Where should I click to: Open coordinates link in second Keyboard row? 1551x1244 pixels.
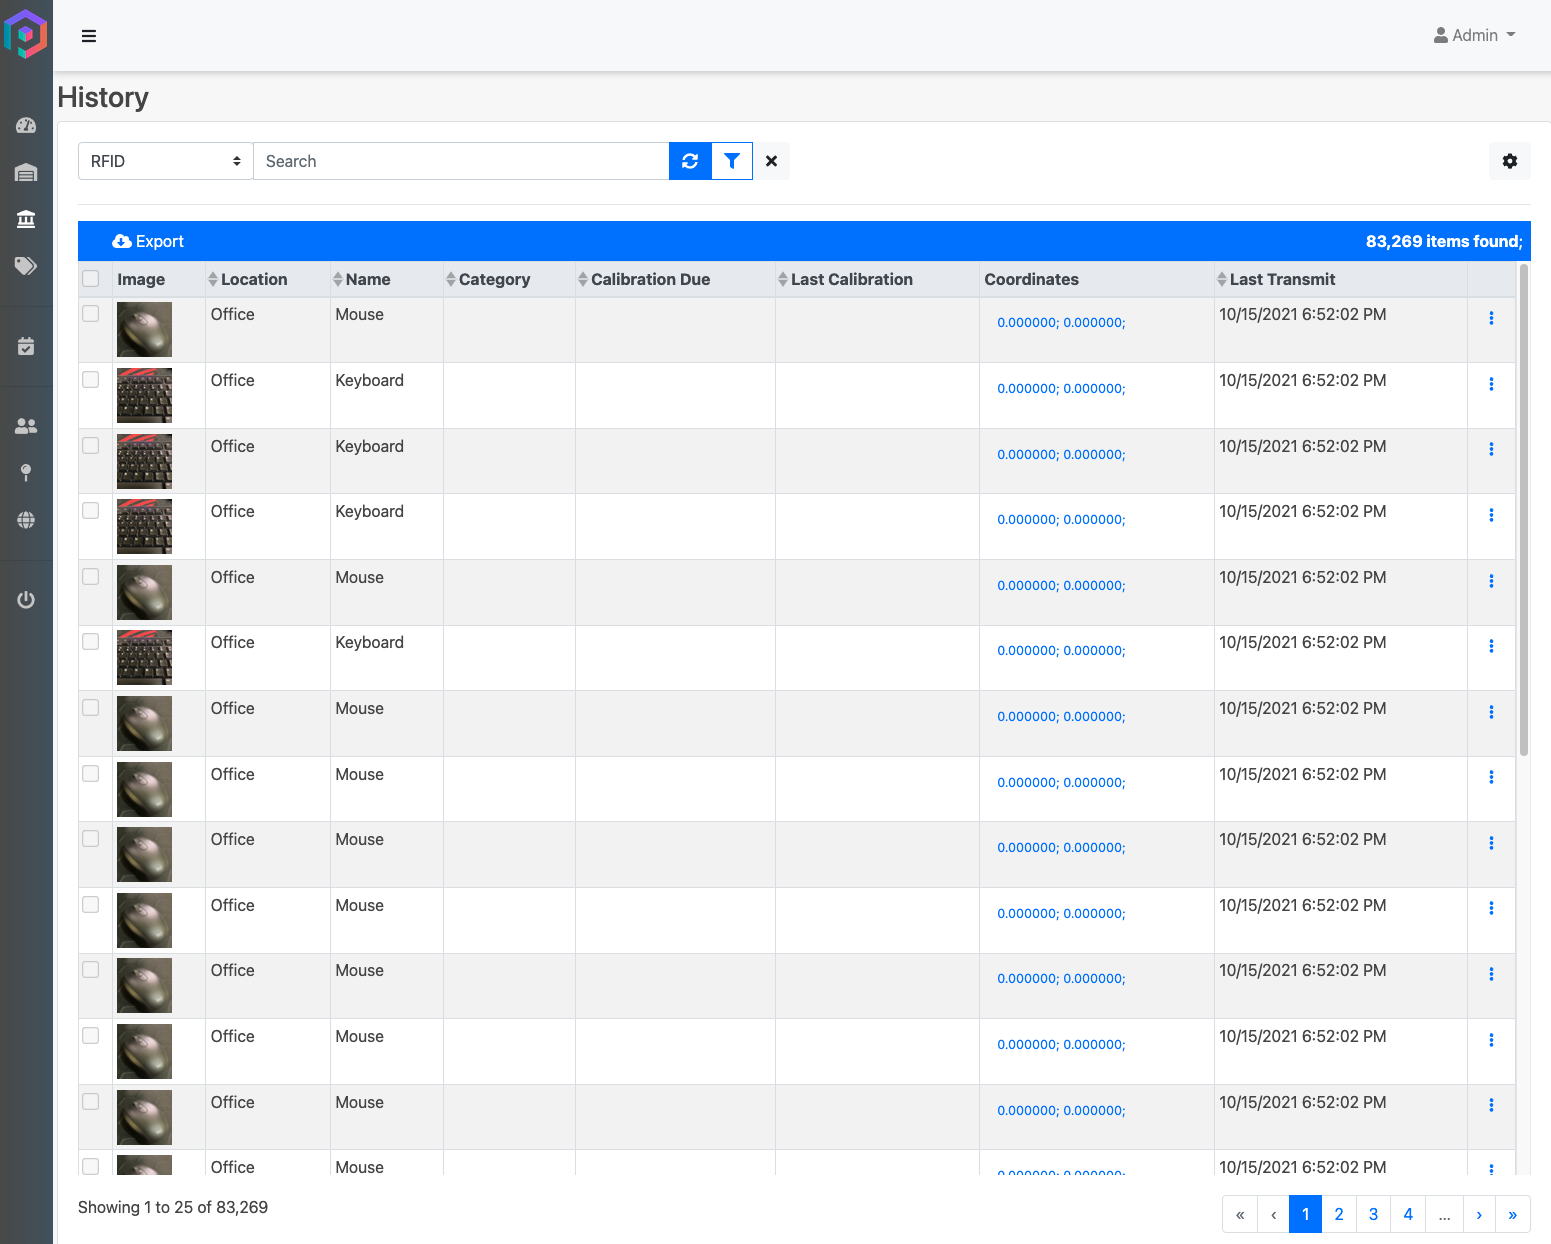point(1061,455)
